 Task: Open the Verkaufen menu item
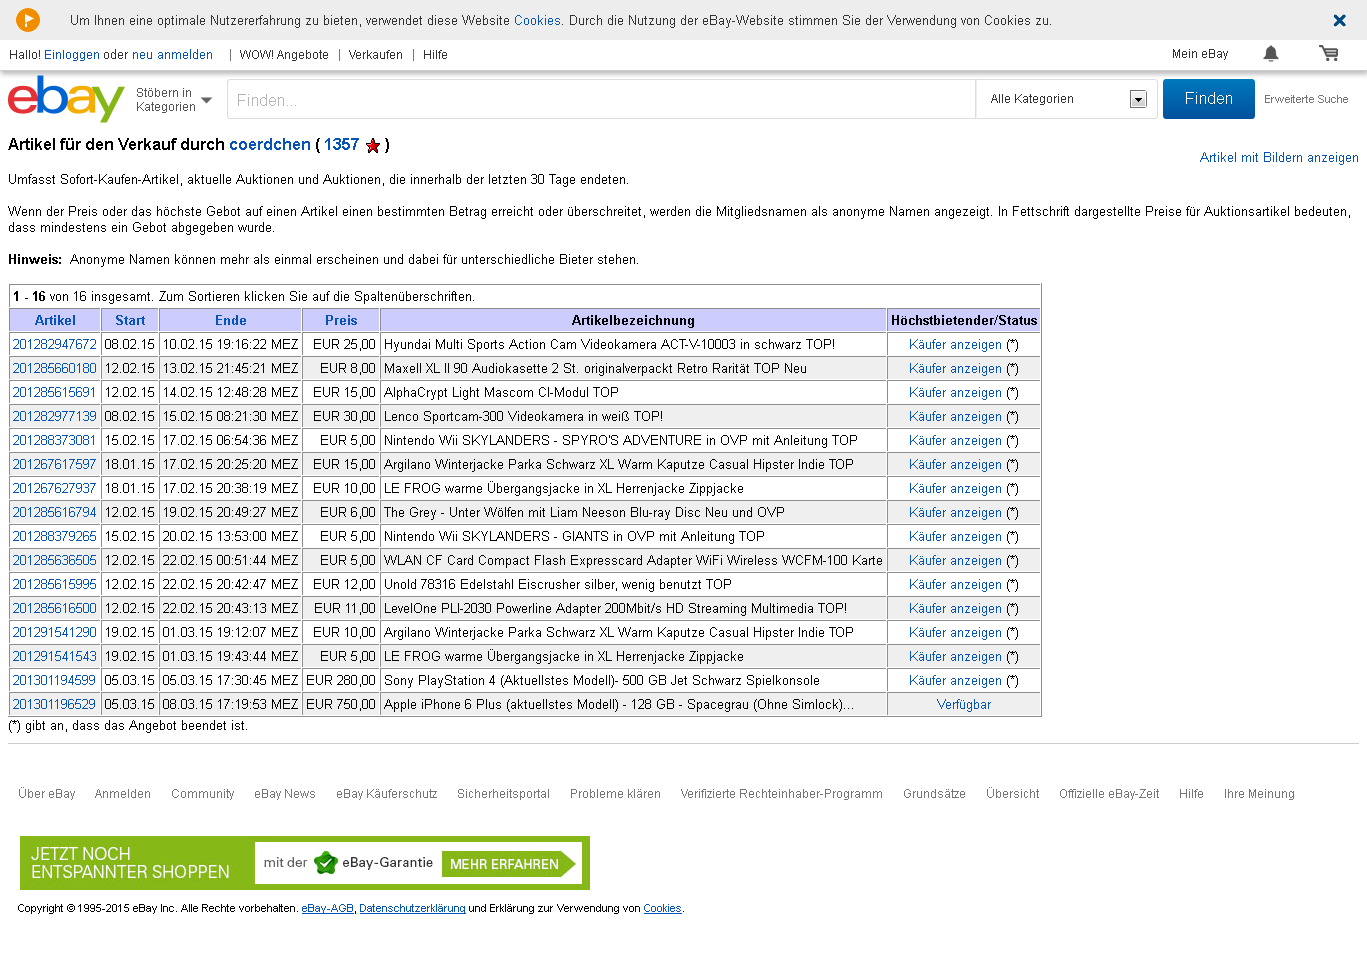376,55
